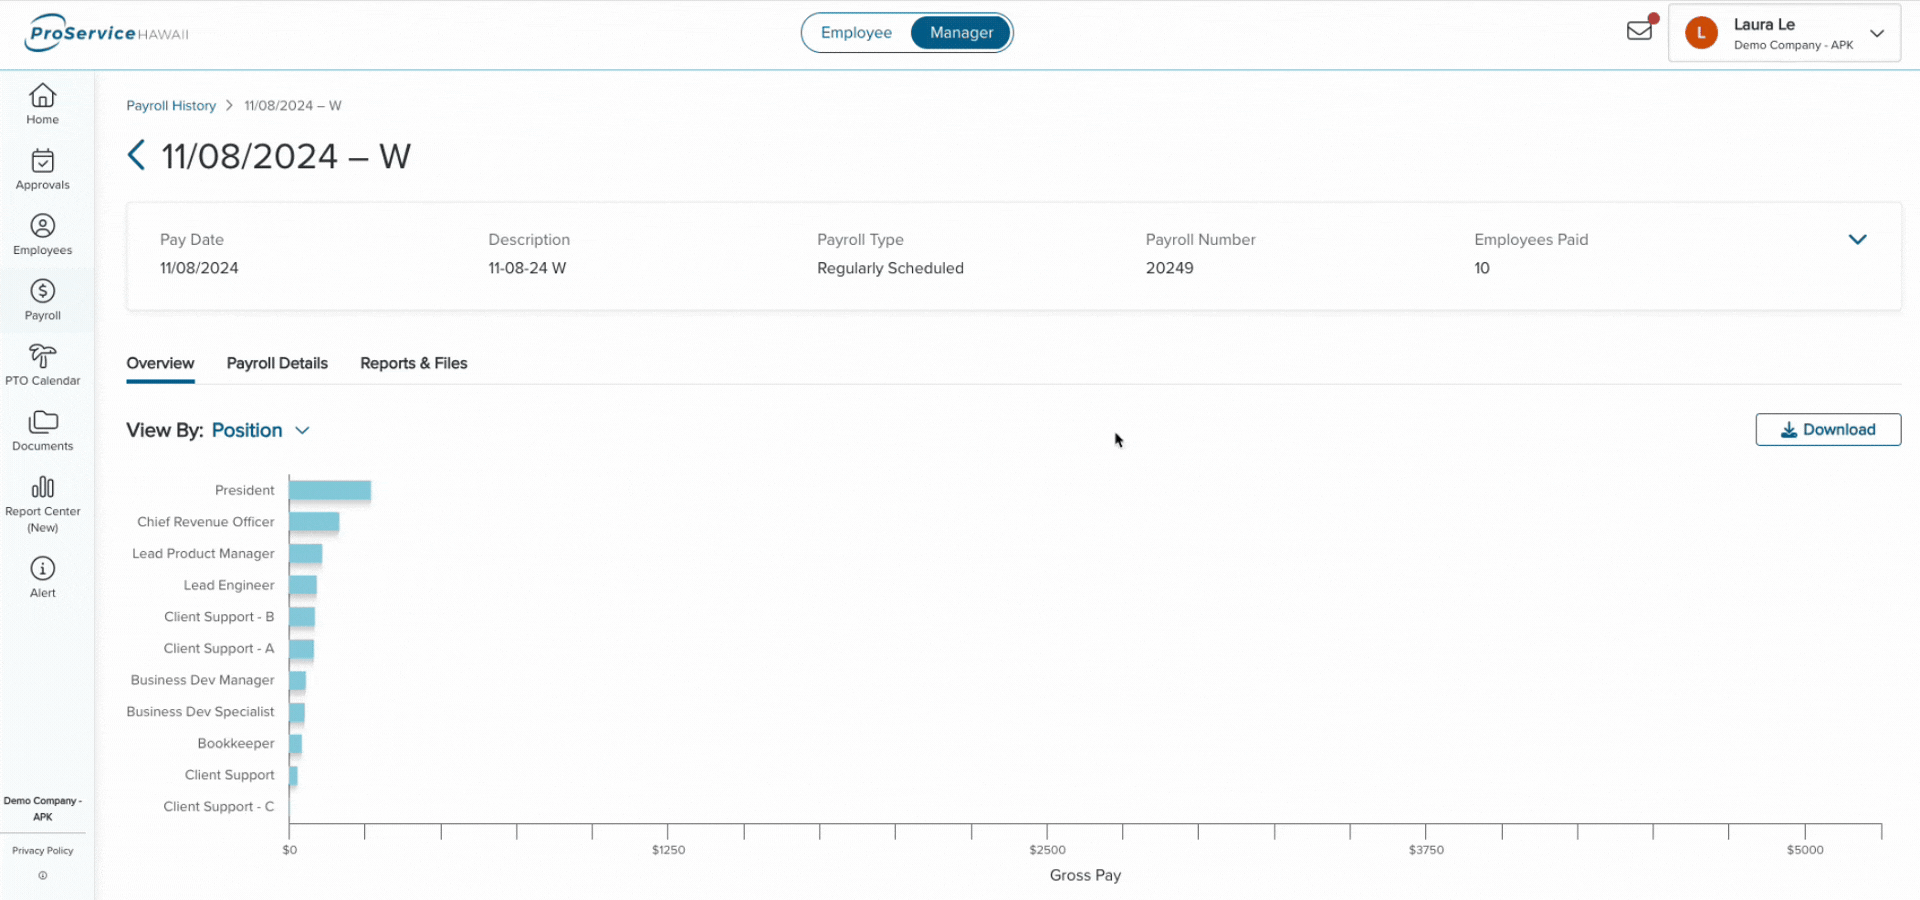Open the Privacy Policy link
Image resolution: width=1920 pixels, height=900 pixels.
click(x=42, y=851)
